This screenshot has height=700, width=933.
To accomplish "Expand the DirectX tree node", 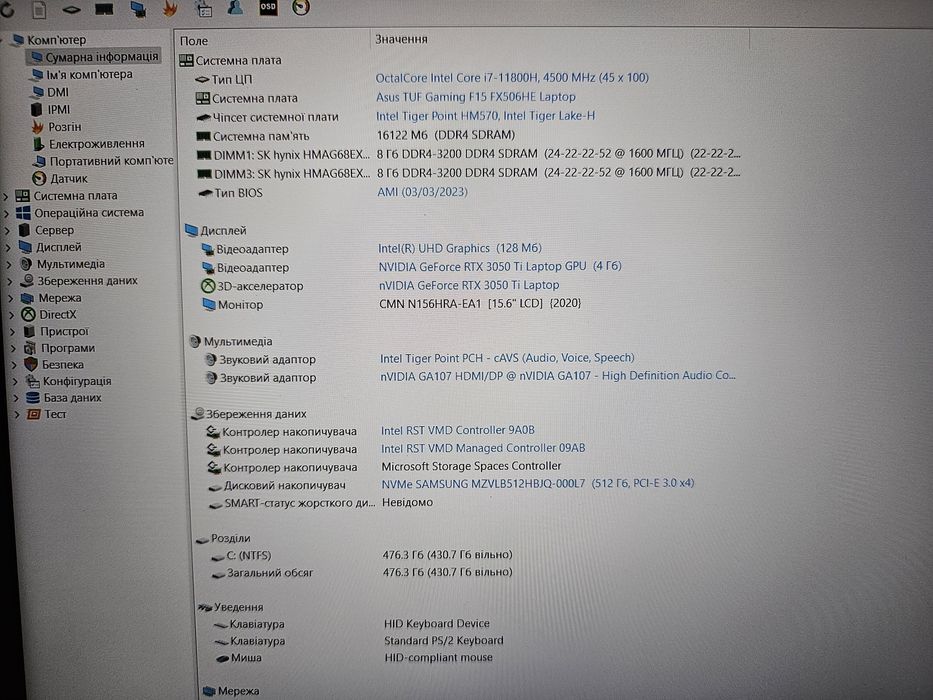I will tap(12, 315).
